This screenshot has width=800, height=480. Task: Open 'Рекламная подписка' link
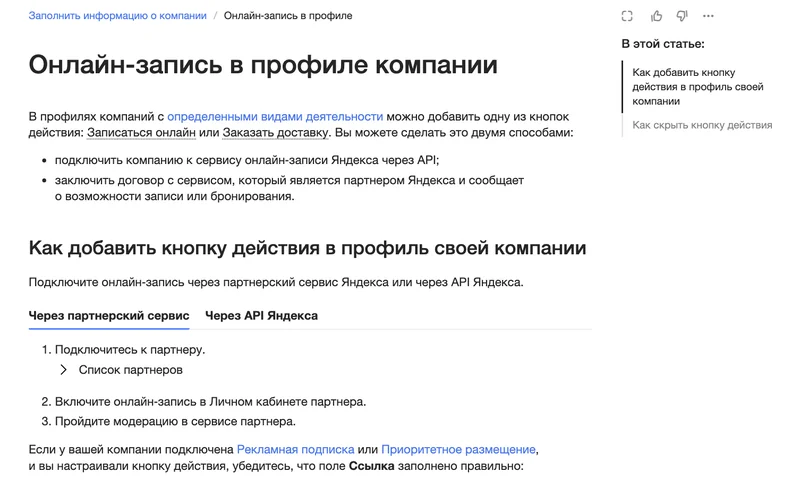pyautogui.click(x=295, y=449)
